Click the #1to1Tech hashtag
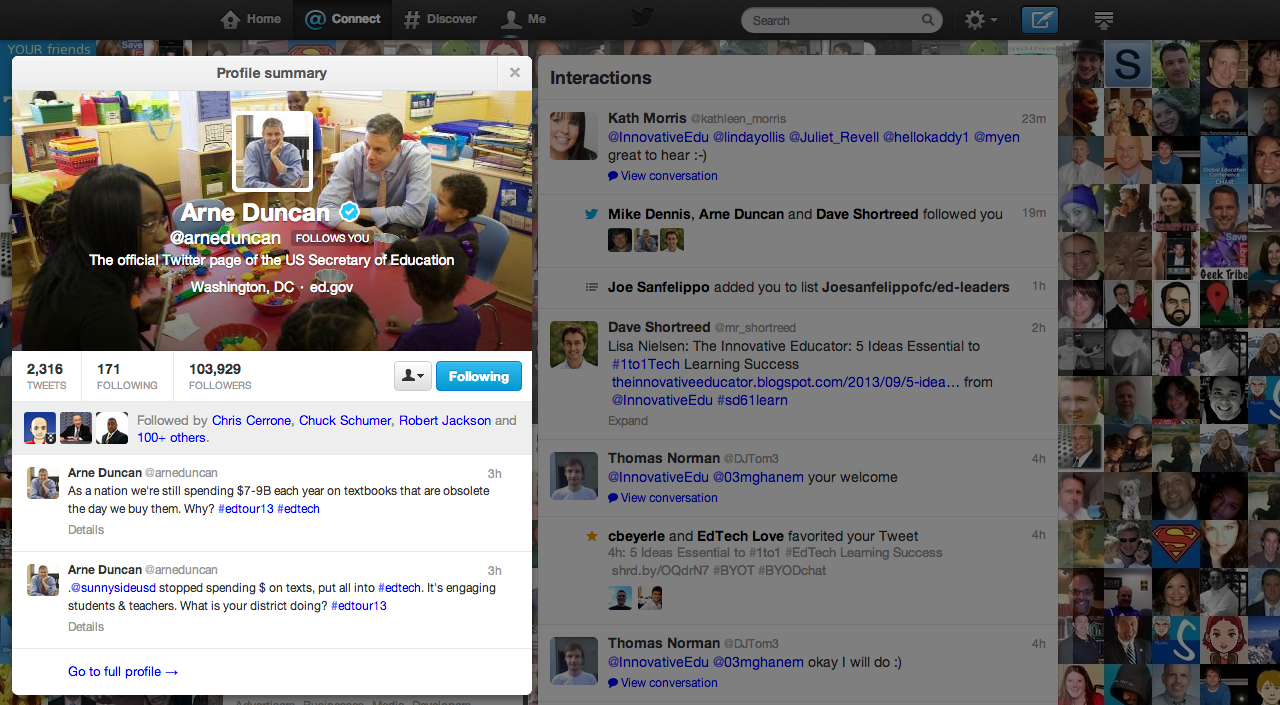The height and width of the screenshot is (705, 1280). [646, 364]
